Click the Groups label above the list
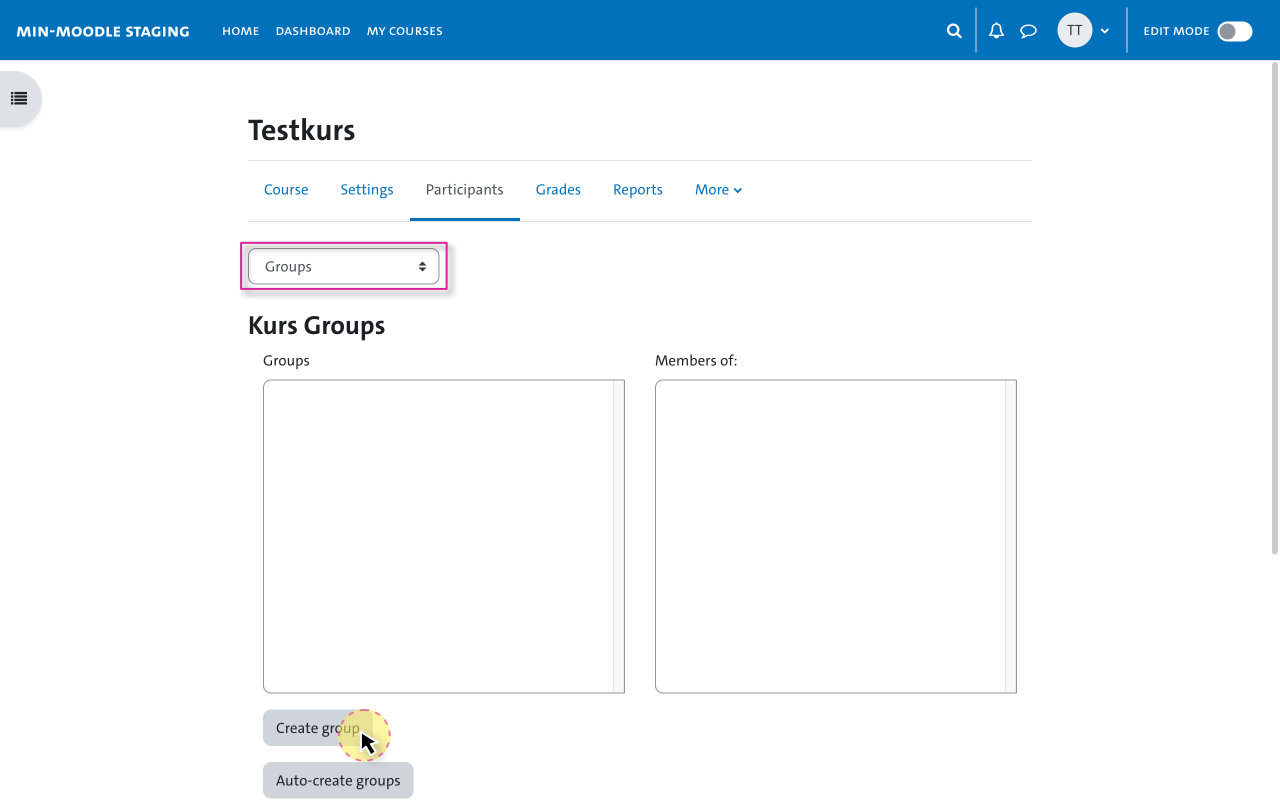This screenshot has width=1280, height=800. point(286,361)
